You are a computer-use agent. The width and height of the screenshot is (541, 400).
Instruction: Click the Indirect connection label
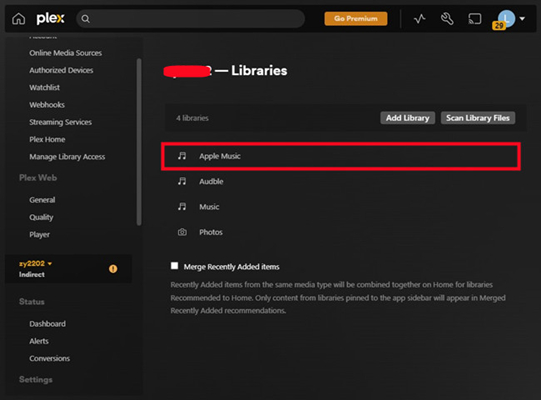click(32, 274)
